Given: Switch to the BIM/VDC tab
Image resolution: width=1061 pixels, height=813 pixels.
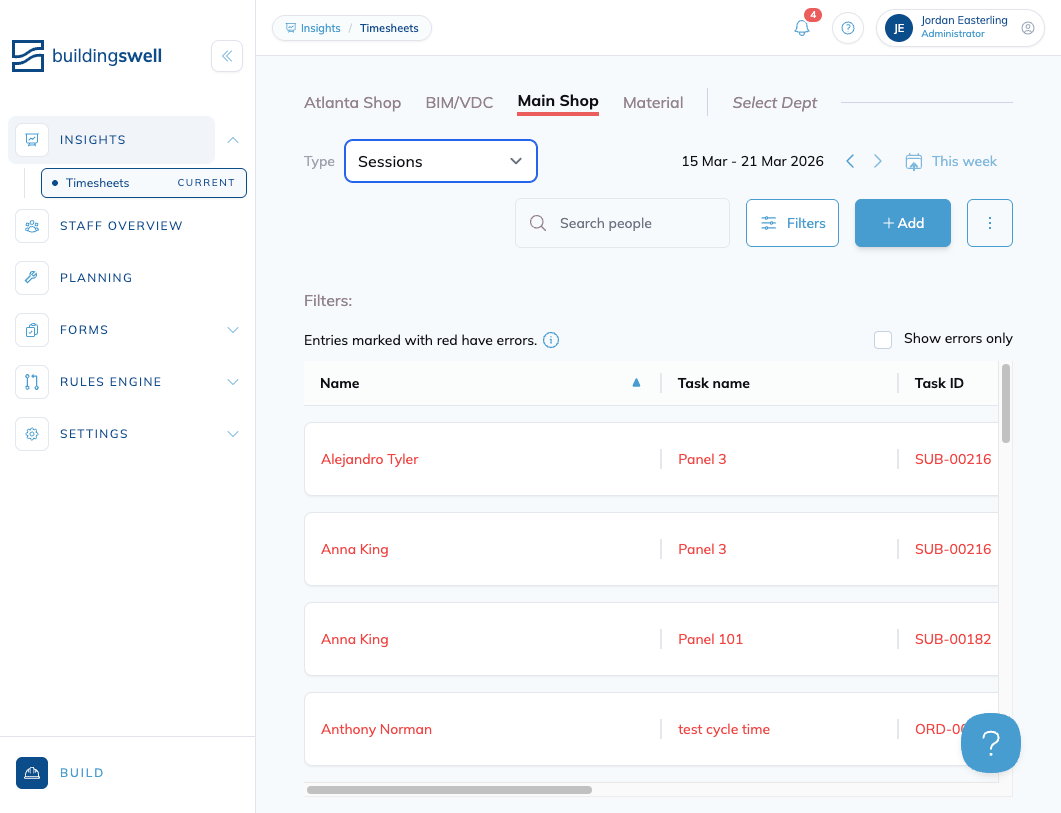Looking at the screenshot, I should (459, 103).
